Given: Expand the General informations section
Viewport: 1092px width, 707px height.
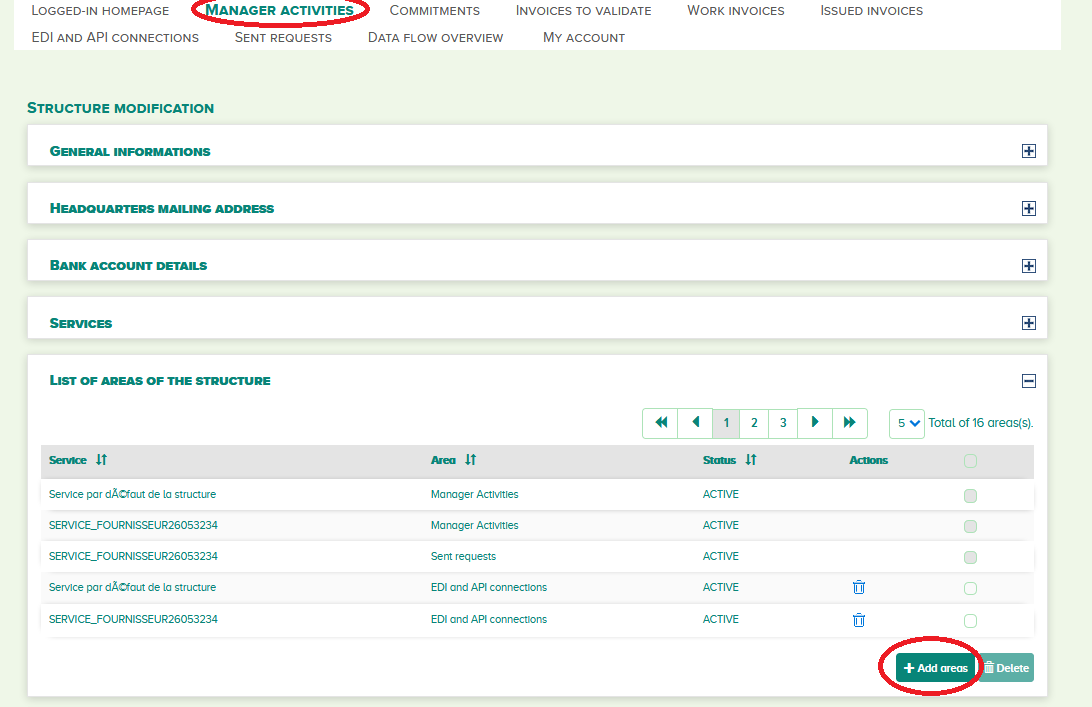Looking at the screenshot, I should 1028,151.
